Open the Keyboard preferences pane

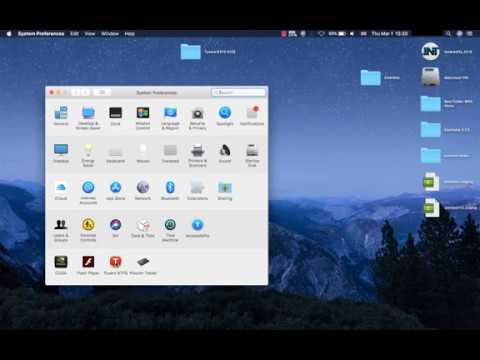tap(115, 153)
